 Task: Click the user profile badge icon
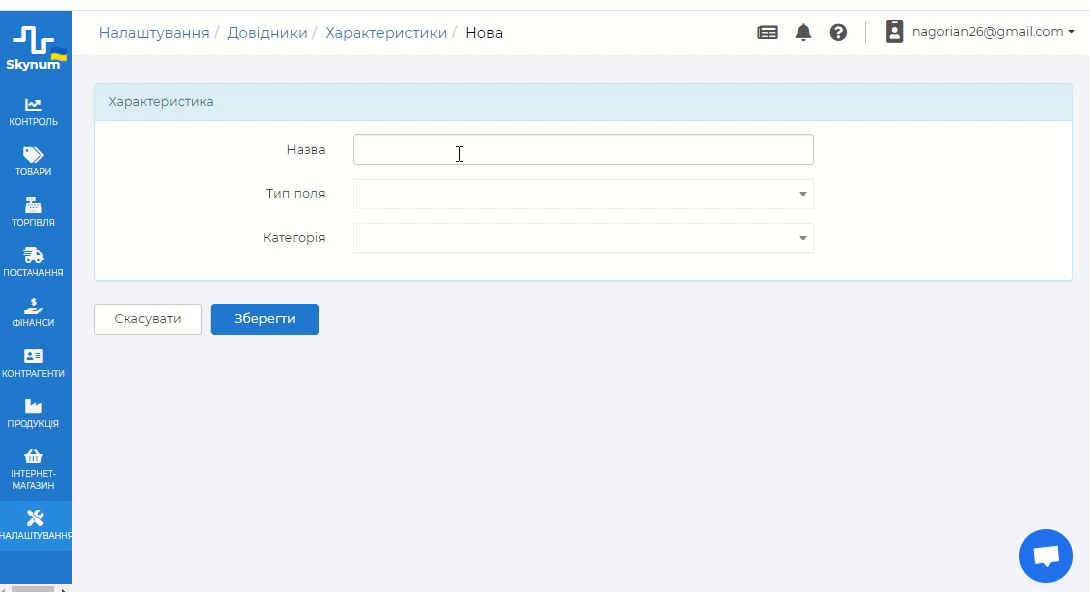point(894,32)
